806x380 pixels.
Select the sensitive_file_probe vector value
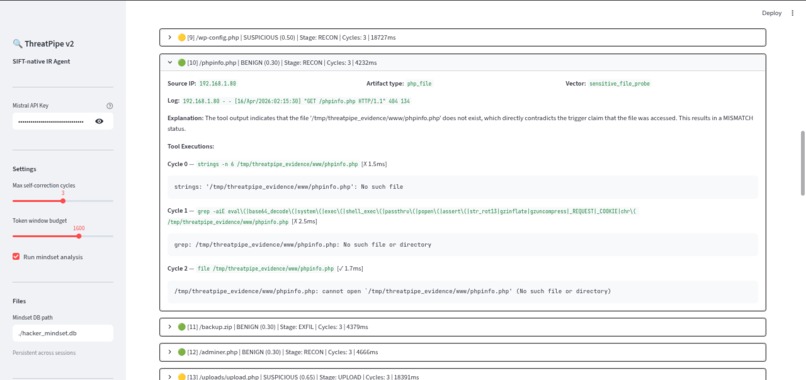619,83
